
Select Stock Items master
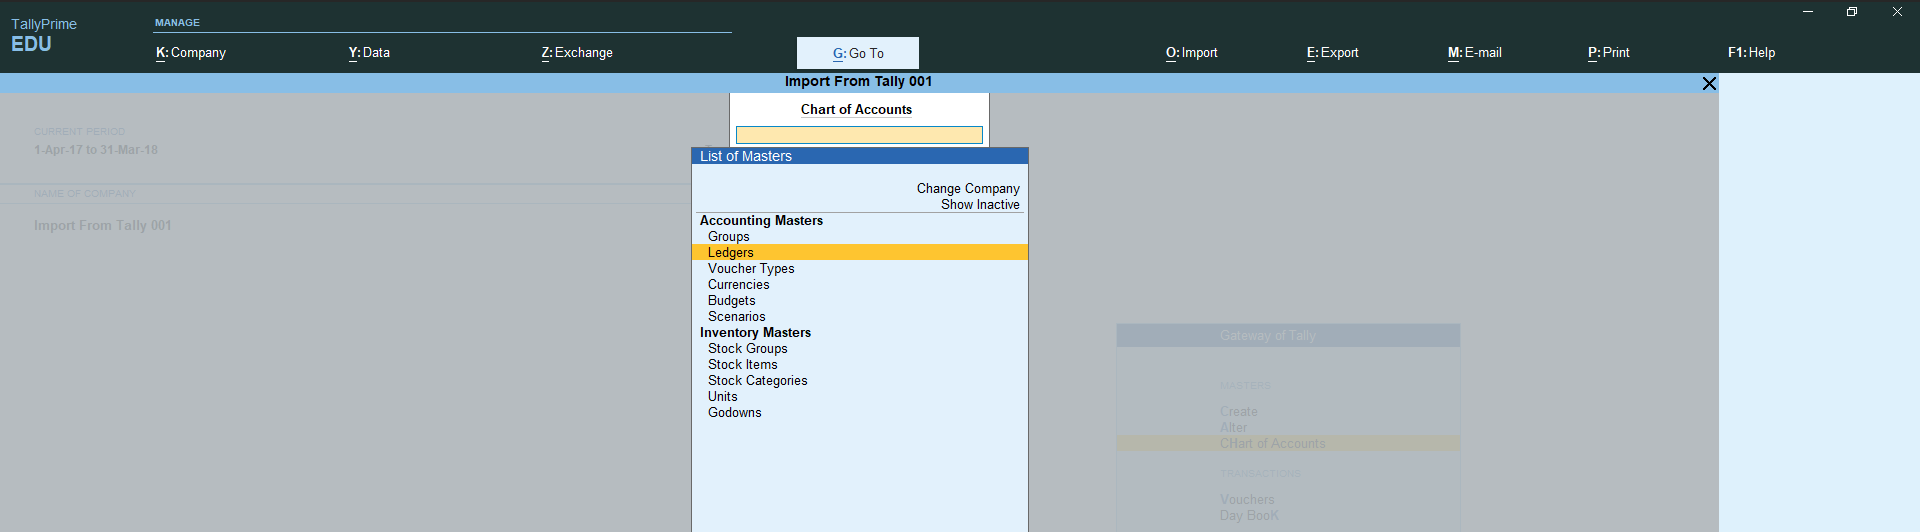(x=743, y=365)
